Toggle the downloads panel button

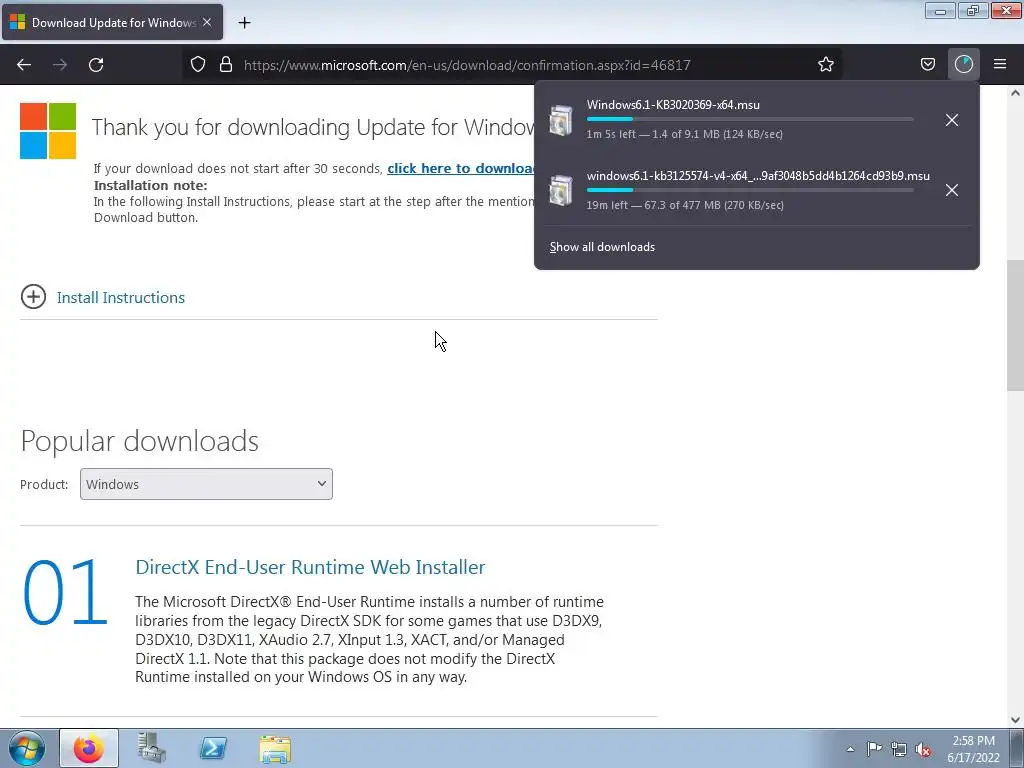point(963,65)
